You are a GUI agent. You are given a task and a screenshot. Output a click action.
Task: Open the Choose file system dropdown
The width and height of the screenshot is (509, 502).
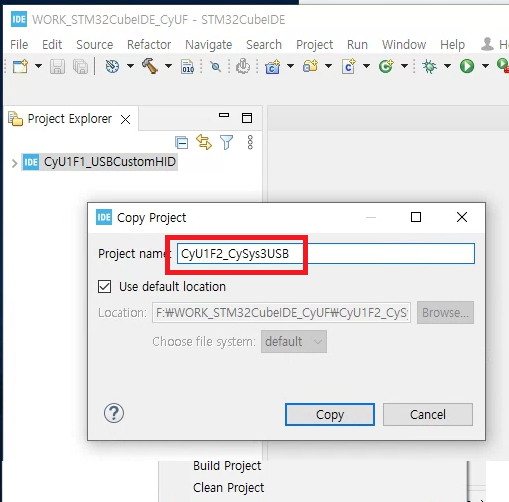(x=294, y=342)
